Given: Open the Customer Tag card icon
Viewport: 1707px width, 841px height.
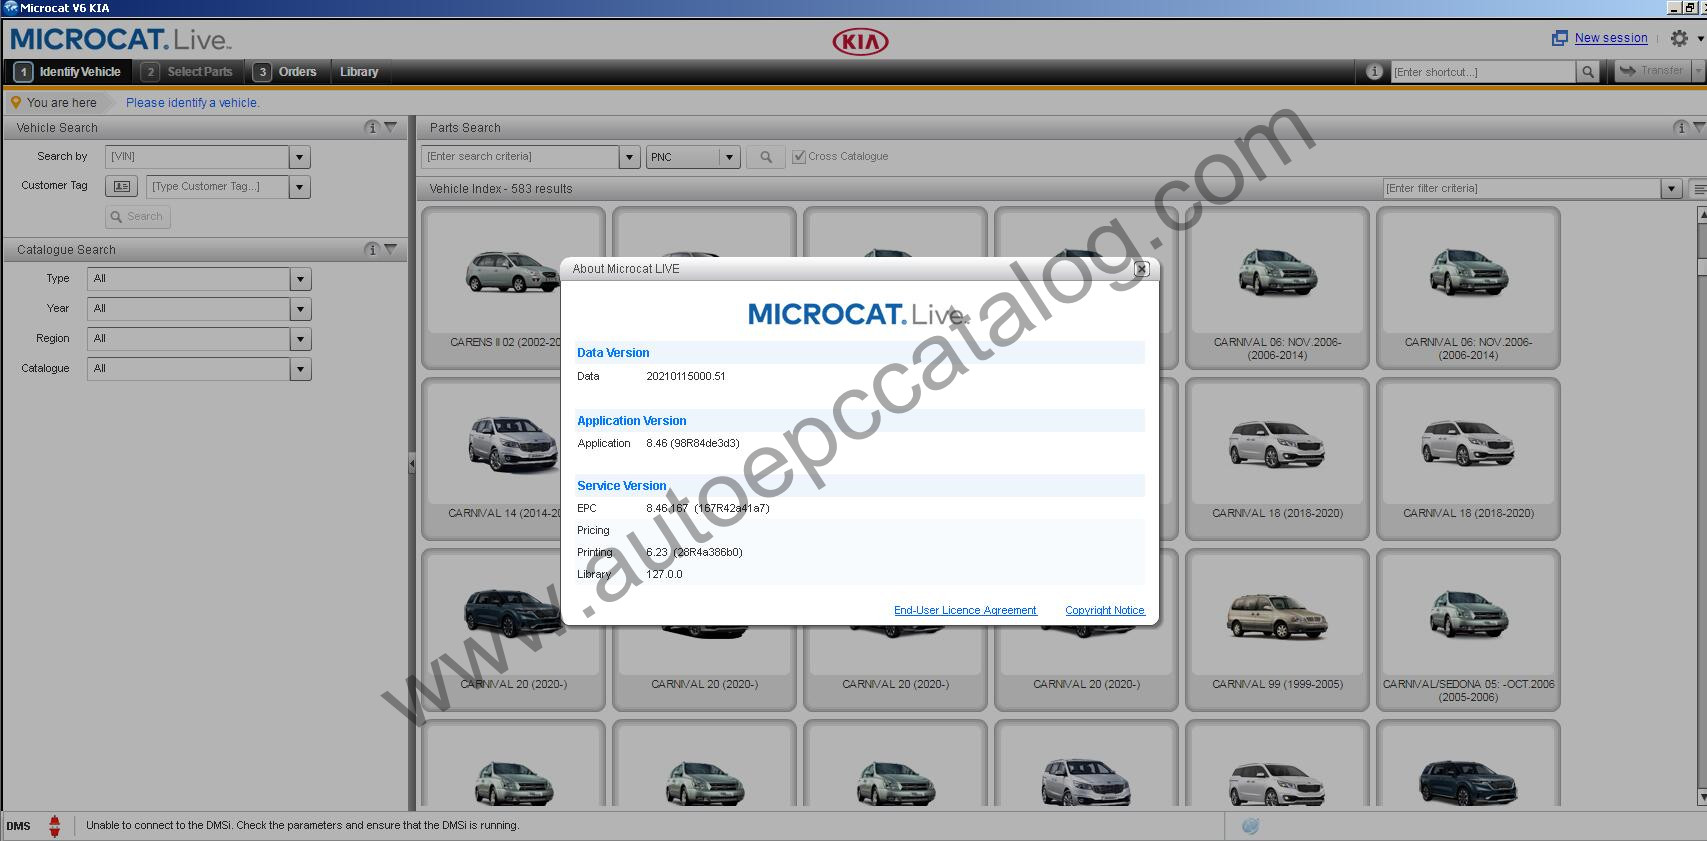Looking at the screenshot, I should click(121, 186).
